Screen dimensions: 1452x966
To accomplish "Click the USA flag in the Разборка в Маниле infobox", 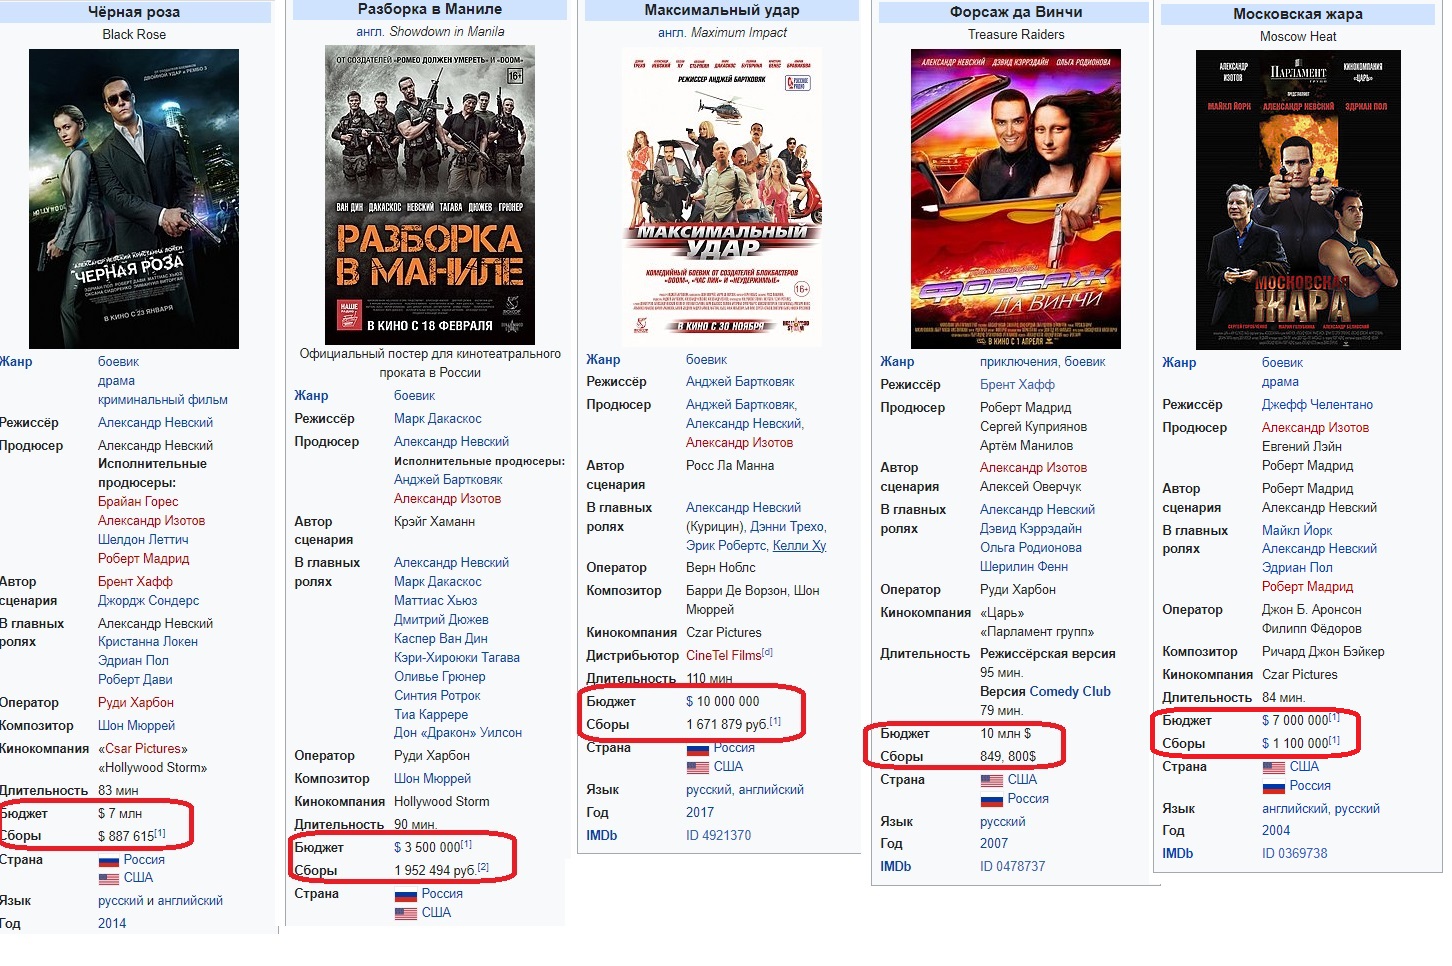I will 405,913.
